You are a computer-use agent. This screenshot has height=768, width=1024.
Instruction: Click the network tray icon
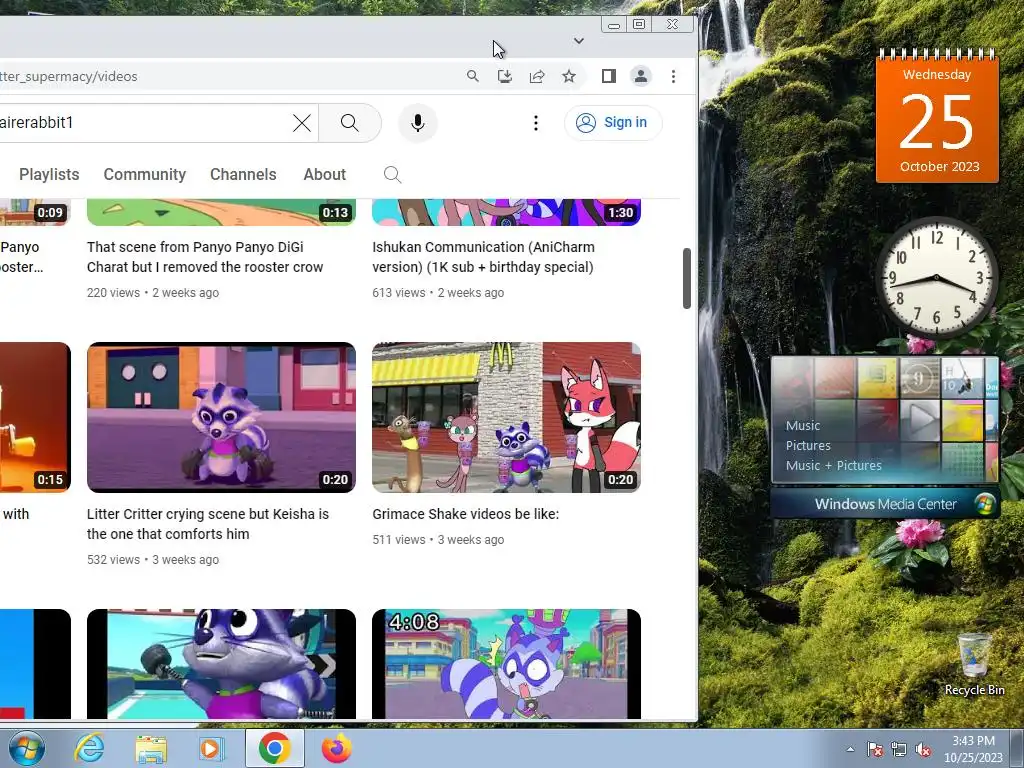[899, 750]
